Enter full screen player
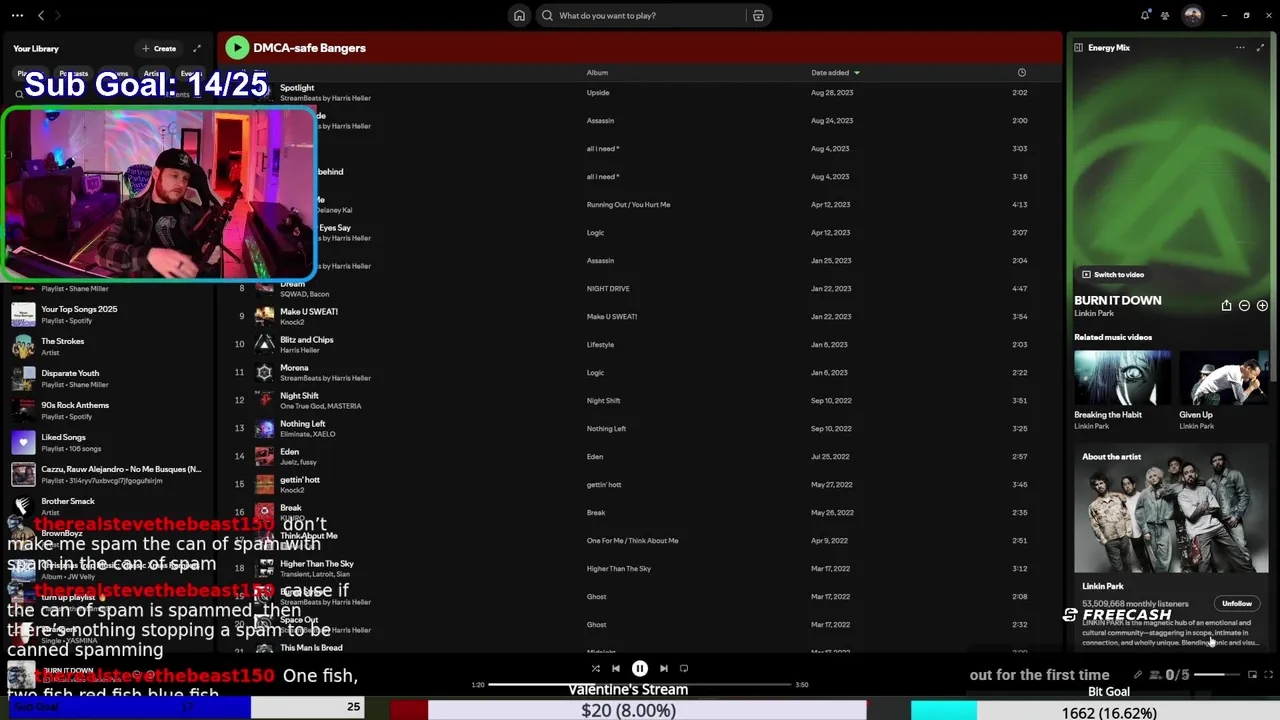The width and height of the screenshot is (1280, 720). point(1270,674)
